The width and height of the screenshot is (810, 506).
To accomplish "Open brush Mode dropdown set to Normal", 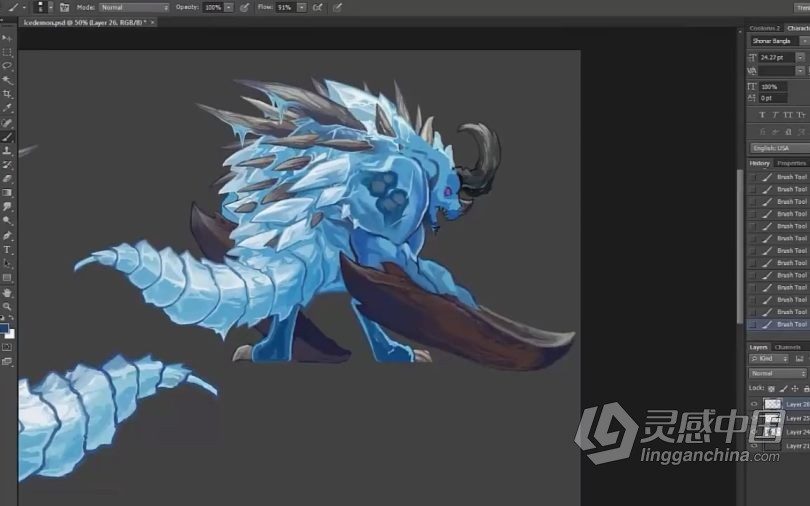I will (x=134, y=7).
